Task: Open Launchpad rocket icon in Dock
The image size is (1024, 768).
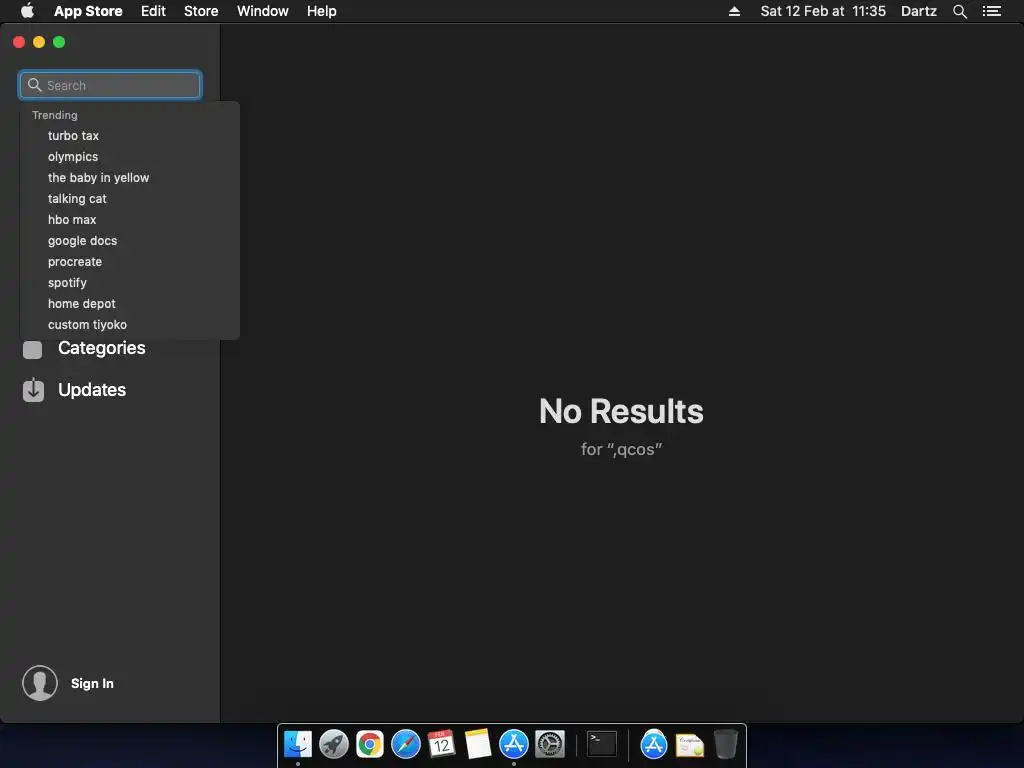Action: [334, 744]
